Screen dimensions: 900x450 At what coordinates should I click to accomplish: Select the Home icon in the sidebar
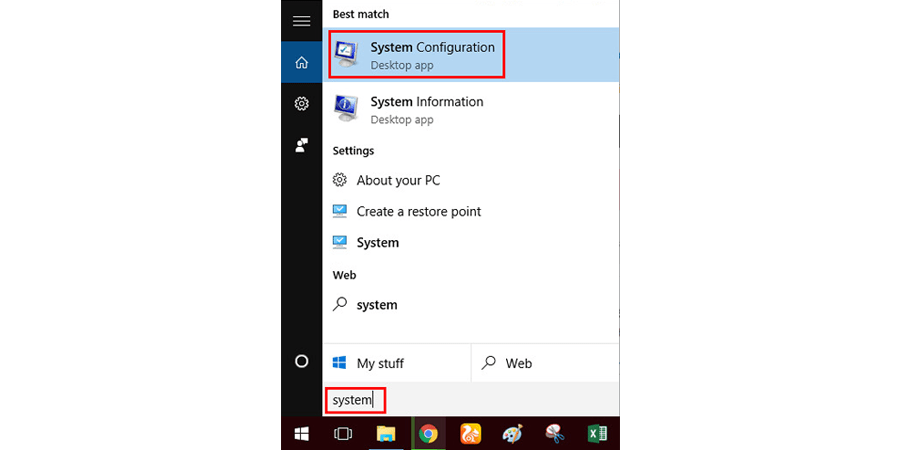301,62
